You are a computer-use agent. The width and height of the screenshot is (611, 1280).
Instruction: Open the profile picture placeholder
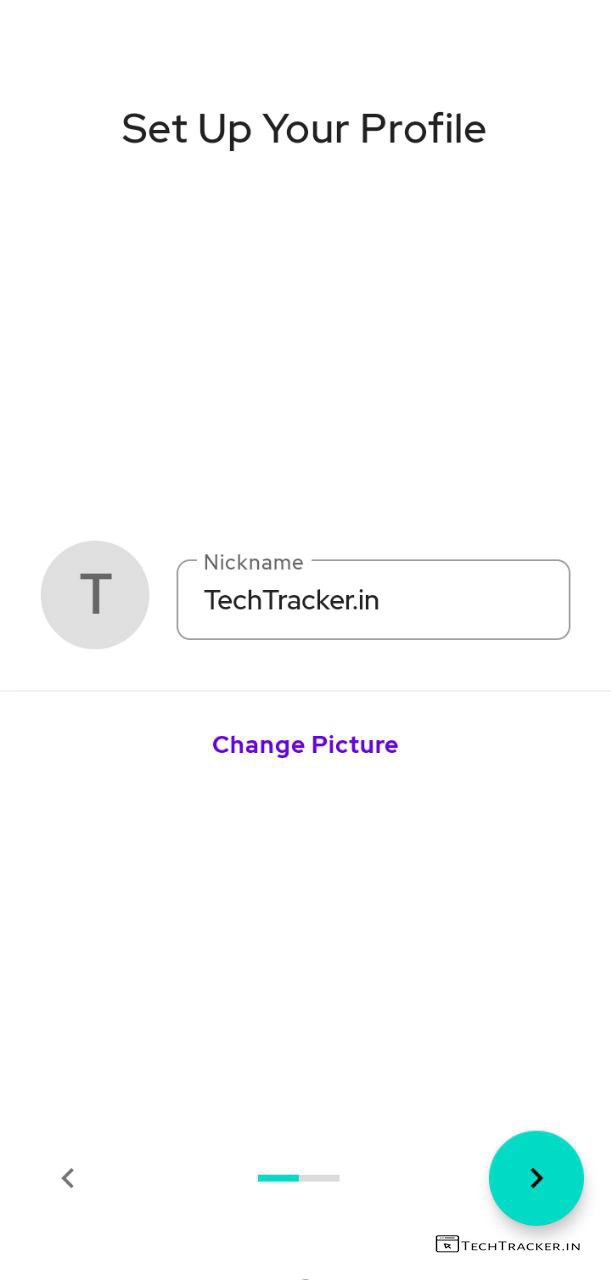[x=95, y=595]
